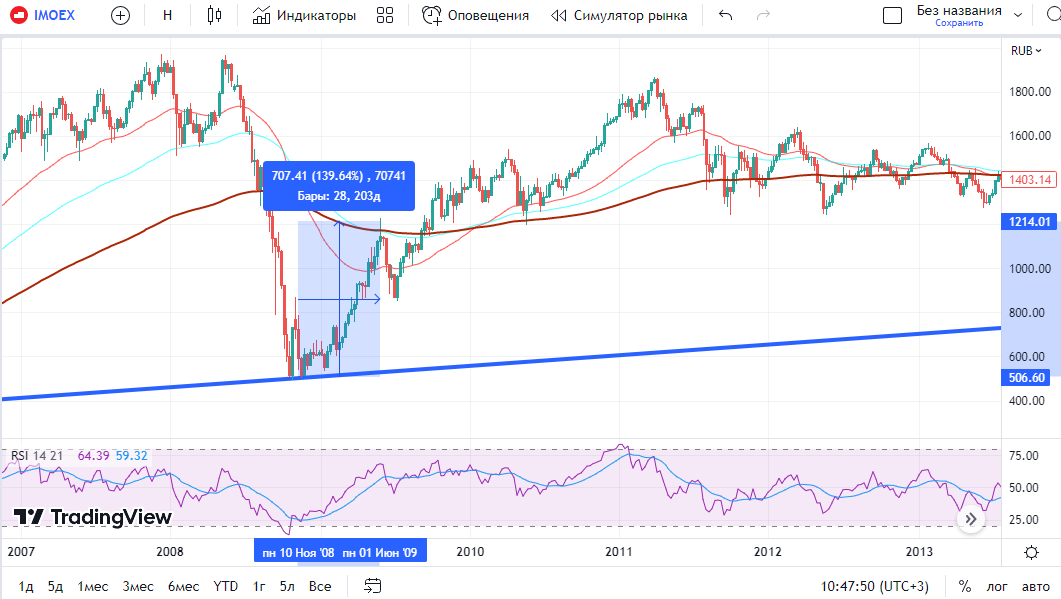Set the range to 5д
Screen dimensions: 1061x599
click(x=55, y=586)
